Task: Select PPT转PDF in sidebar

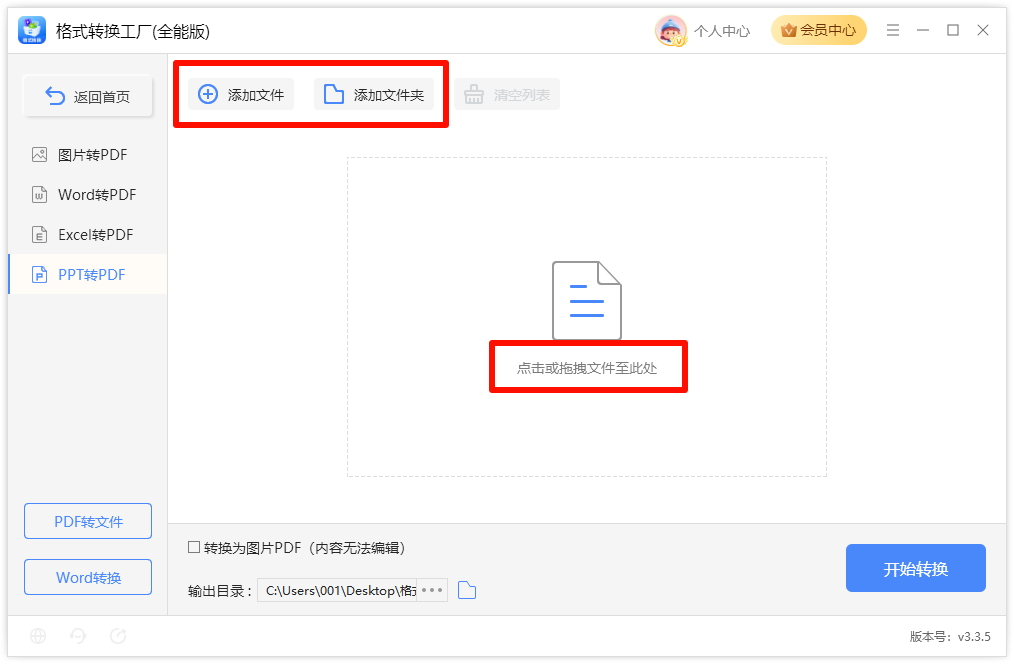Action: point(87,275)
